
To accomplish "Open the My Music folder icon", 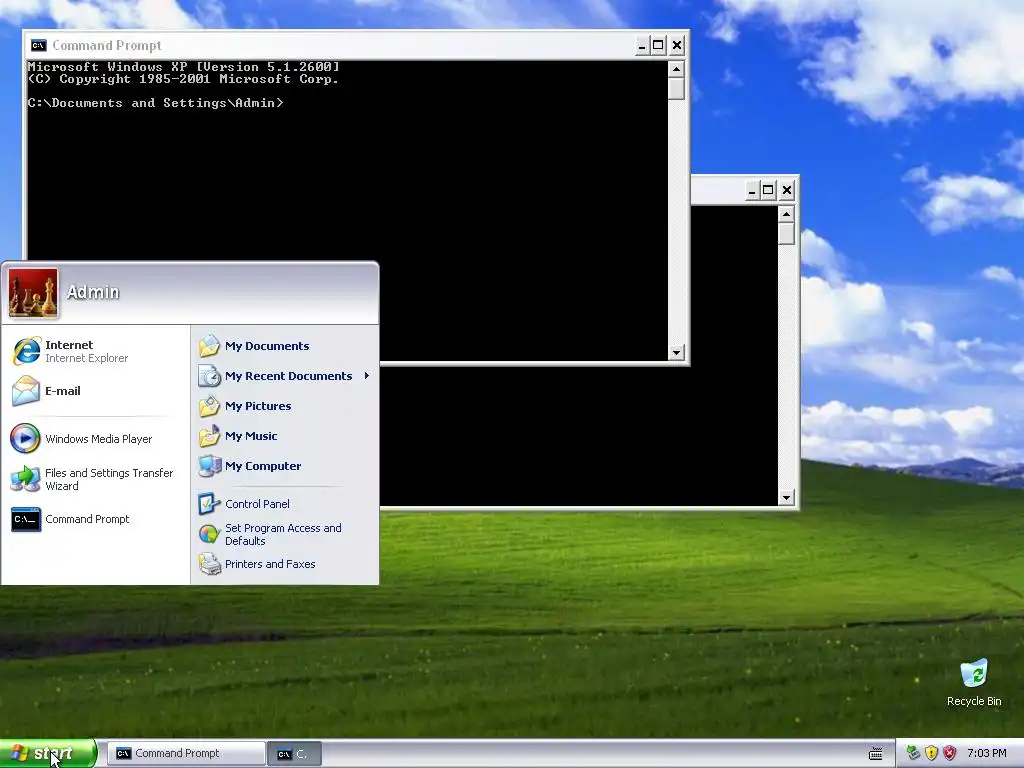I will point(210,436).
